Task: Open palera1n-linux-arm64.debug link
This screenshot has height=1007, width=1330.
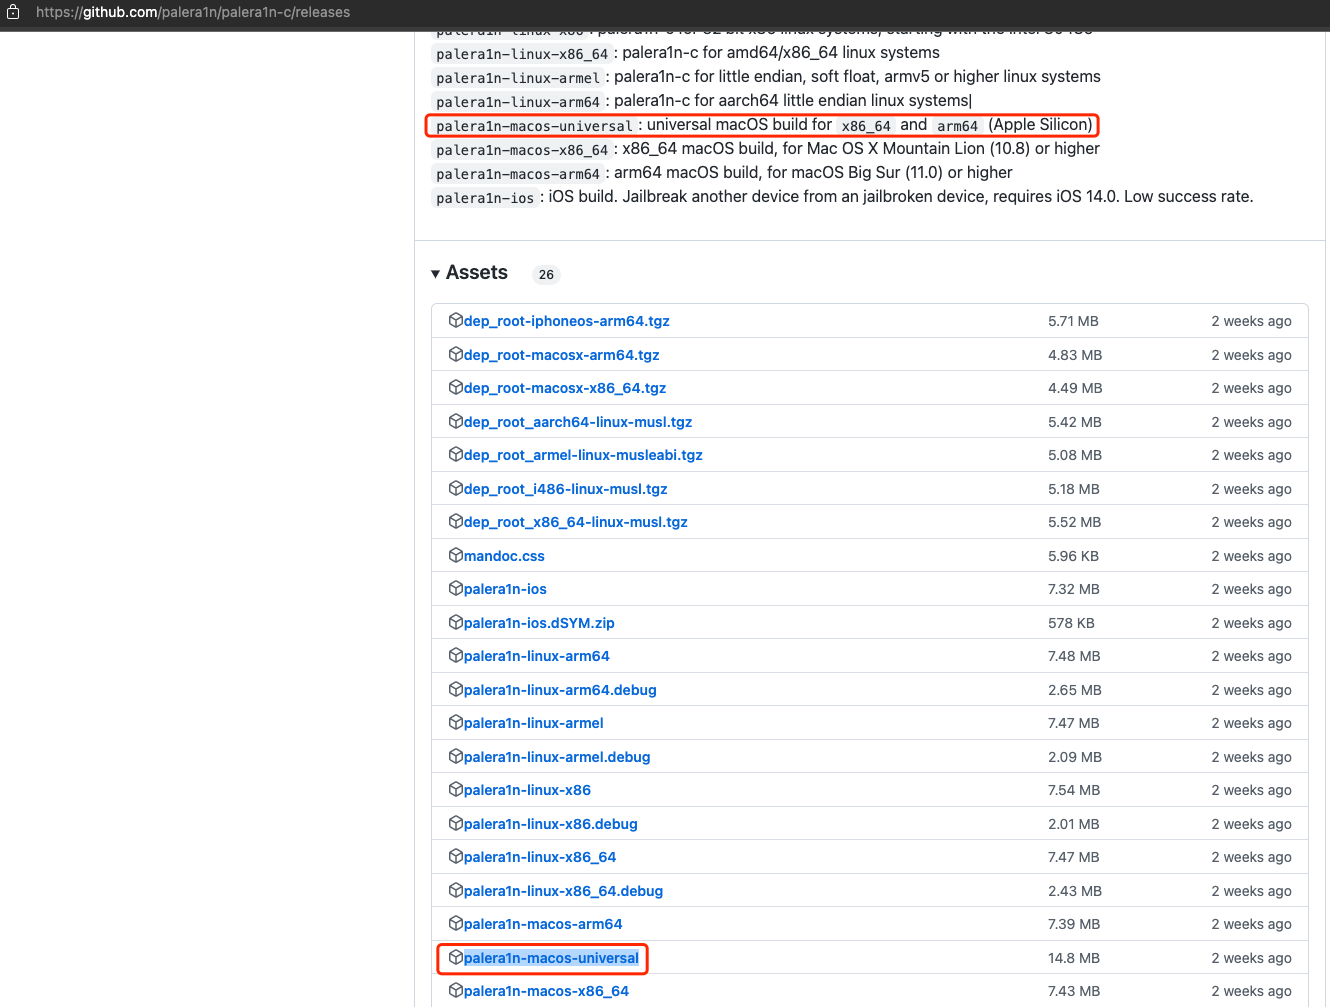Action: 560,690
